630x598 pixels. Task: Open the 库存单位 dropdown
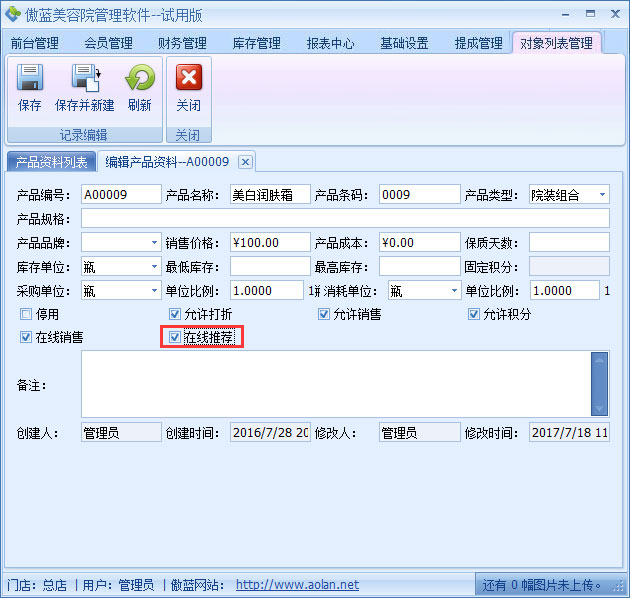[x=154, y=266]
